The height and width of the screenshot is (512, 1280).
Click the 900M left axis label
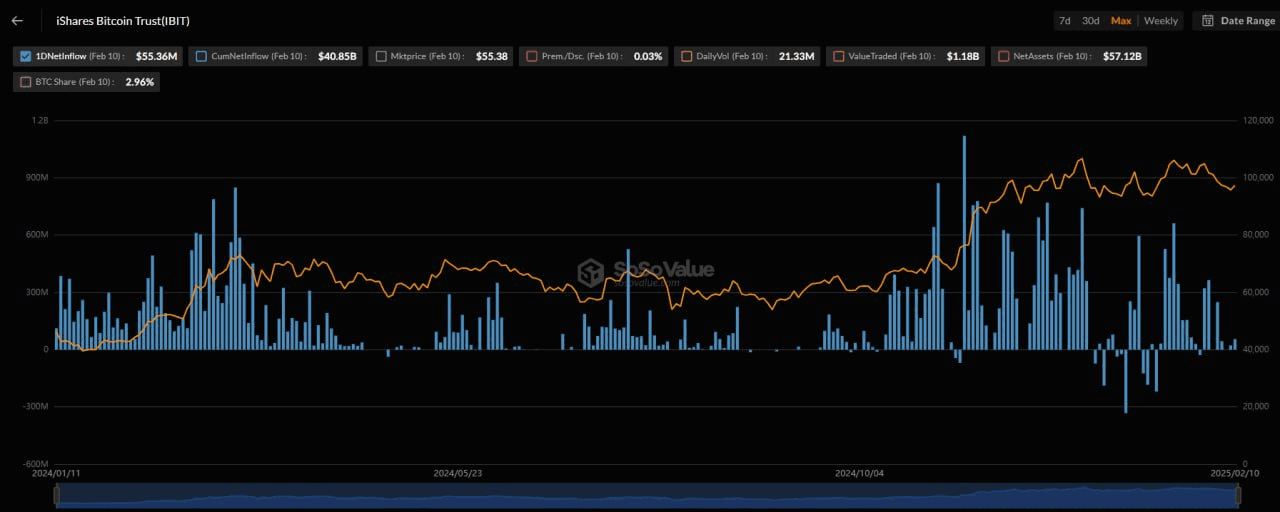(35, 178)
